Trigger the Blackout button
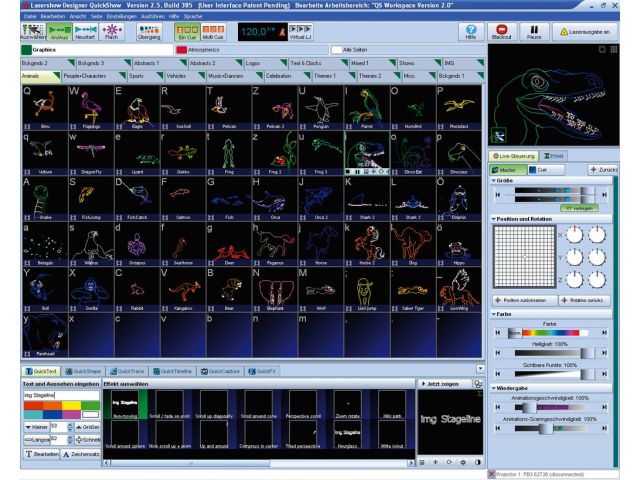Viewport: 640px width, 480px height. coord(502,32)
